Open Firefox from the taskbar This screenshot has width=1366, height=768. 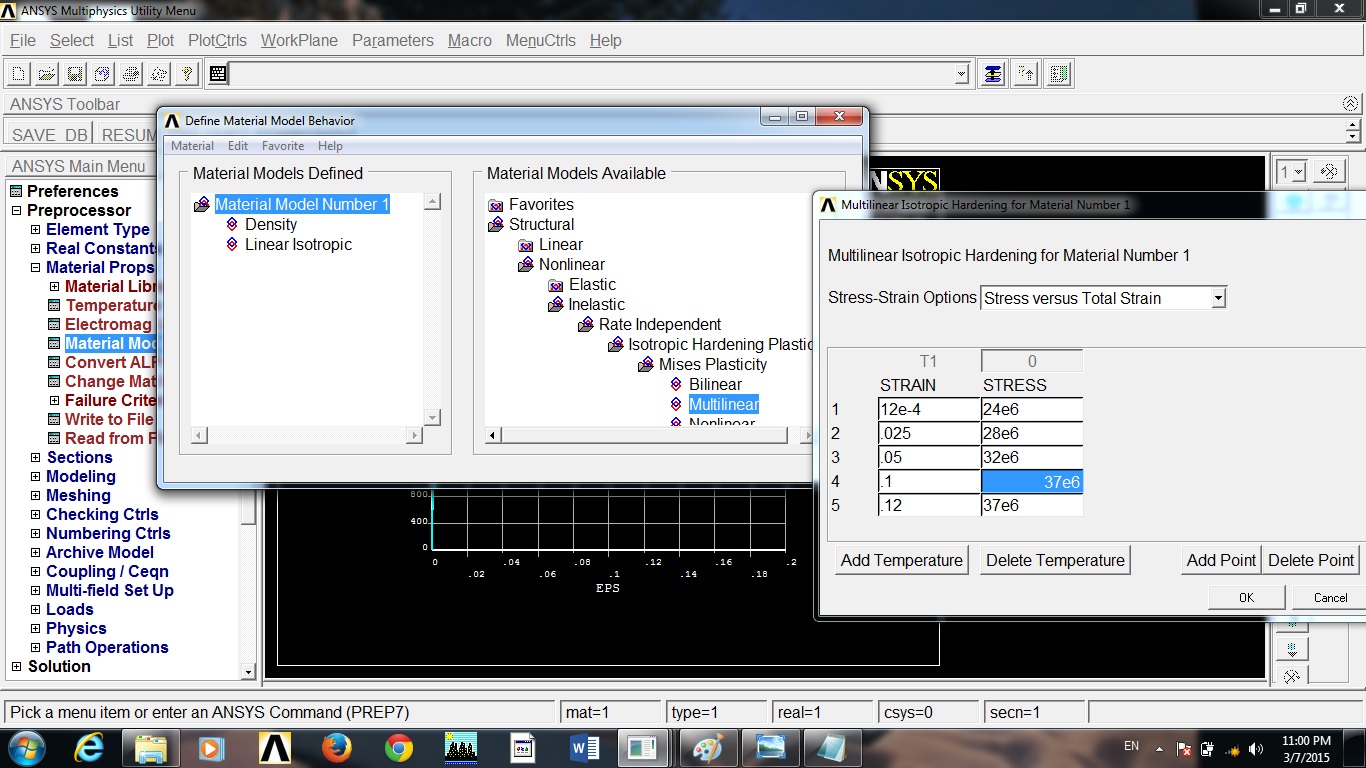tap(336, 747)
